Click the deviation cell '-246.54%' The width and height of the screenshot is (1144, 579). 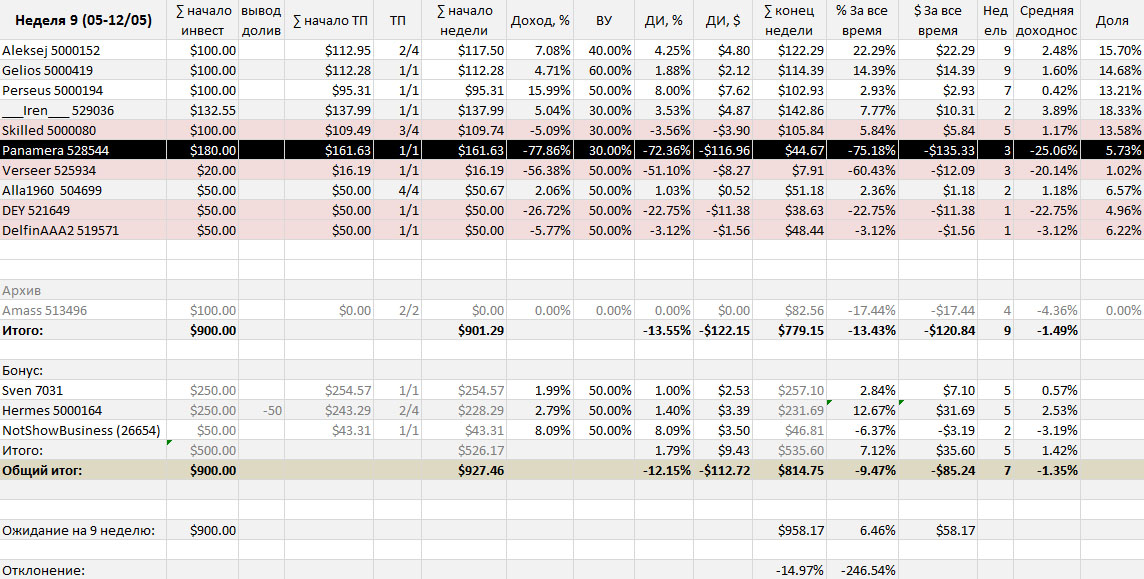[x=862, y=570]
